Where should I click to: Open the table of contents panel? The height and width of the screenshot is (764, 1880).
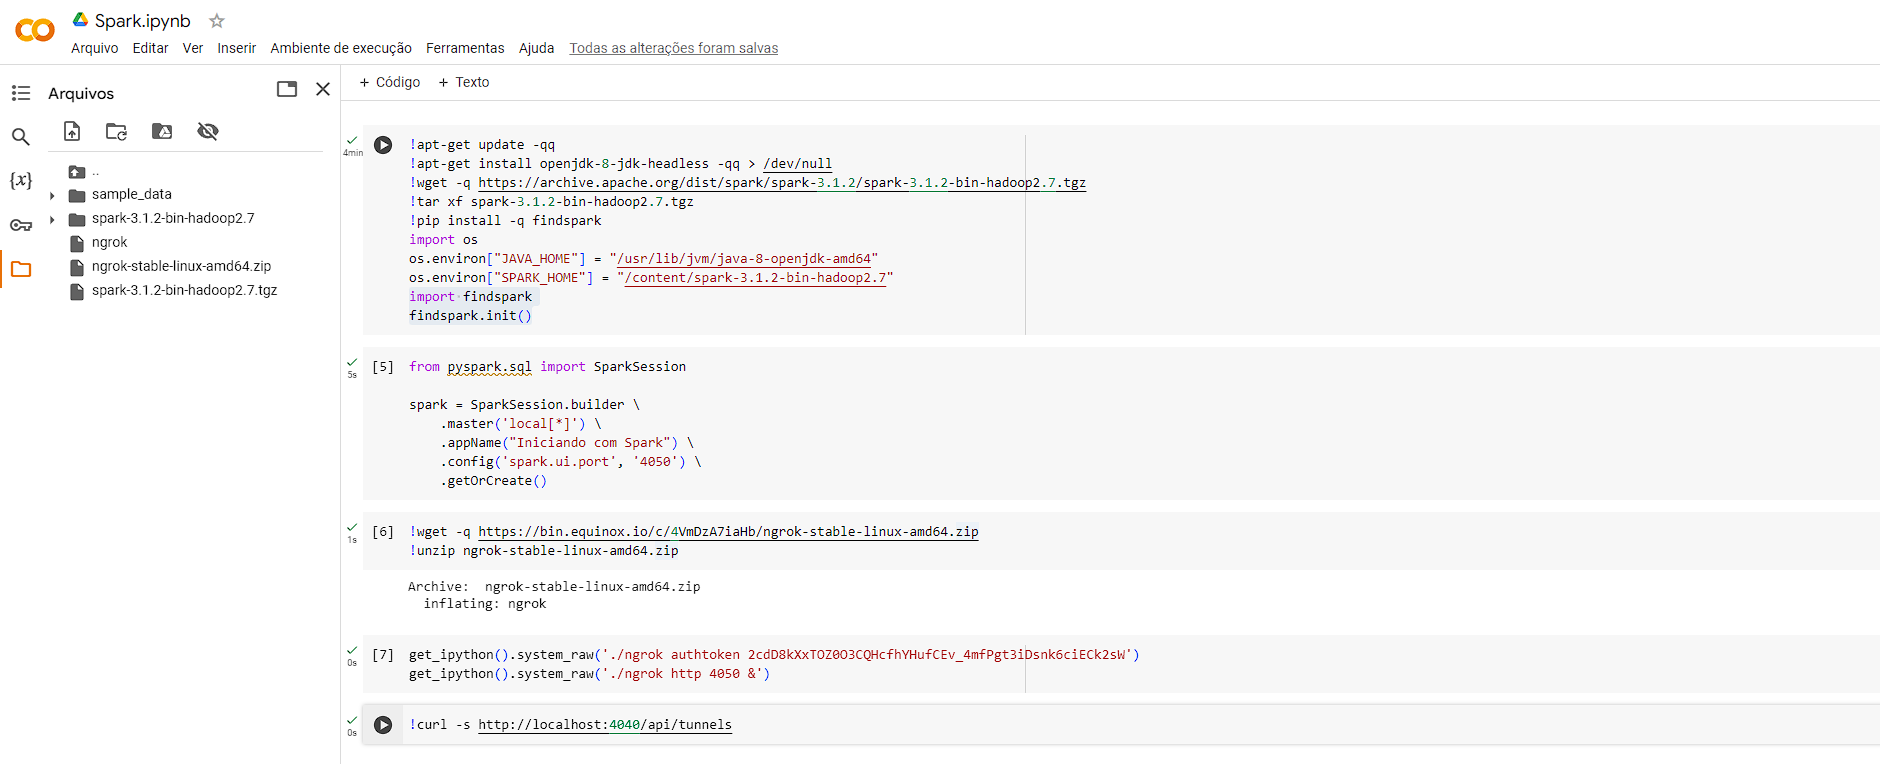21,93
